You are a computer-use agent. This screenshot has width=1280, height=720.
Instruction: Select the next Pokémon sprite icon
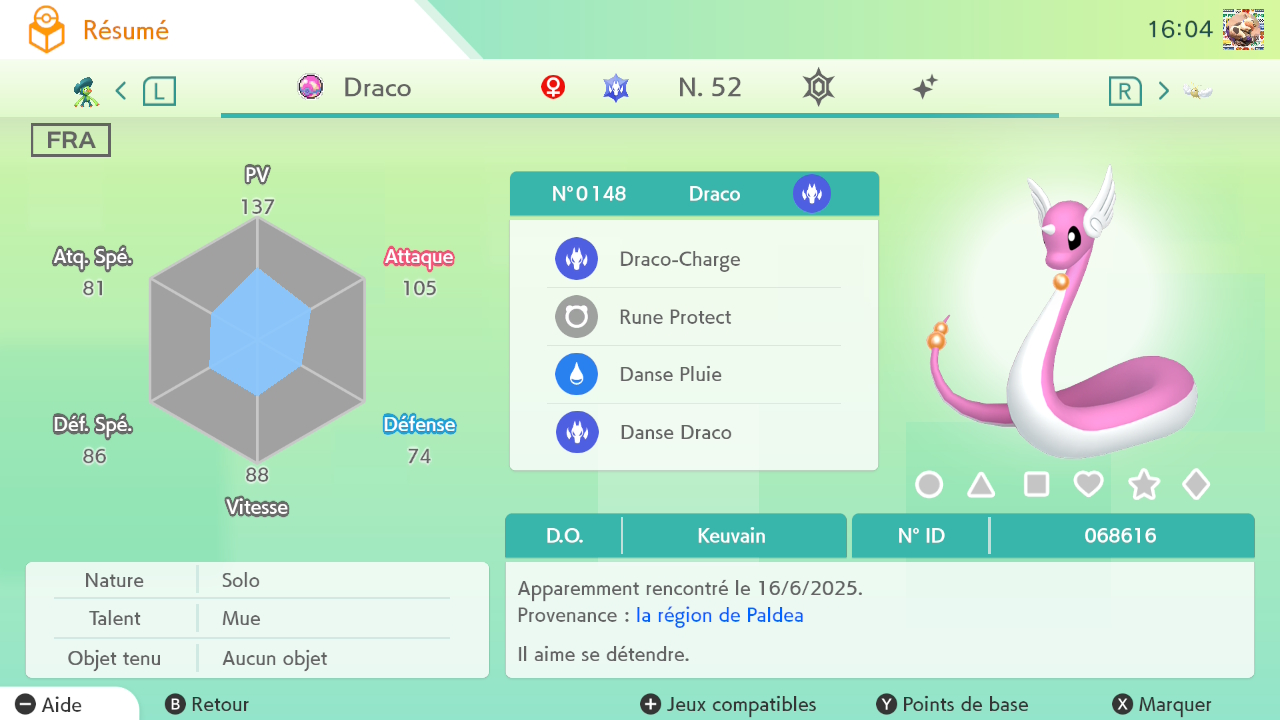tap(1198, 91)
